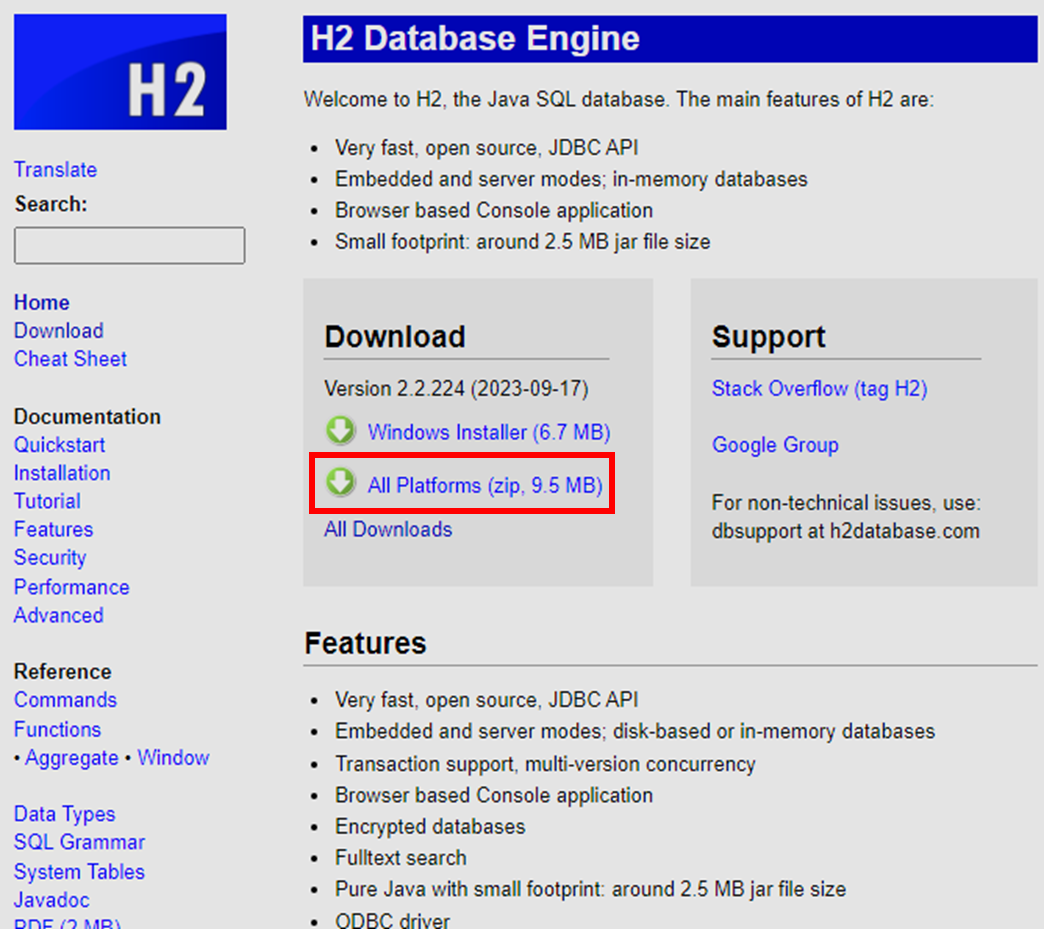
Task: Click the Support section heading
Action: coord(768,337)
